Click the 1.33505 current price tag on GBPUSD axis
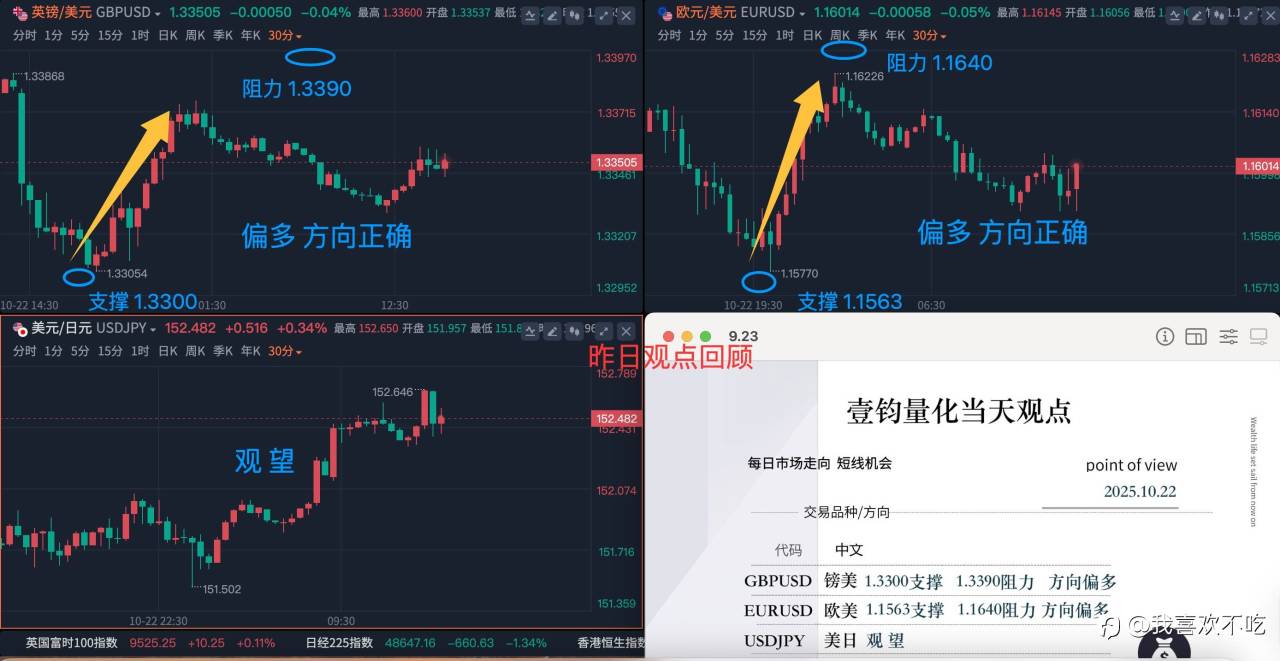 (615, 163)
